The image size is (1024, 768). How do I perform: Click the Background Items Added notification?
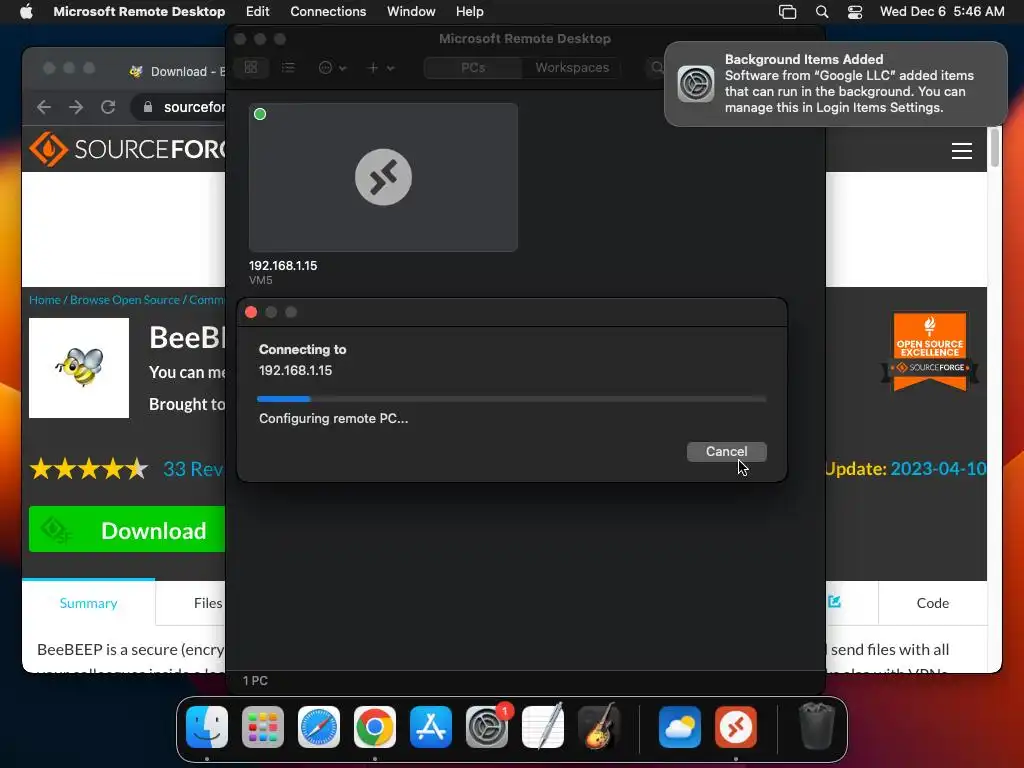(835, 84)
